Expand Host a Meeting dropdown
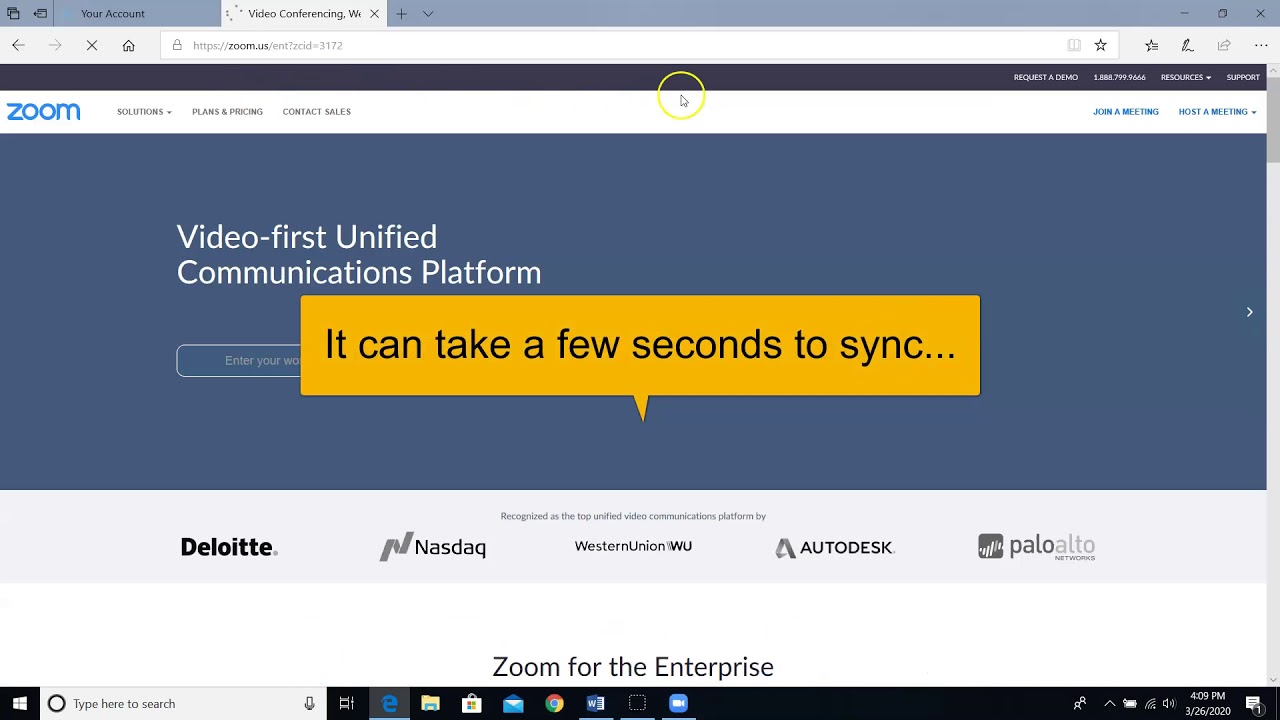This screenshot has width=1280, height=720. coord(1217,112)
